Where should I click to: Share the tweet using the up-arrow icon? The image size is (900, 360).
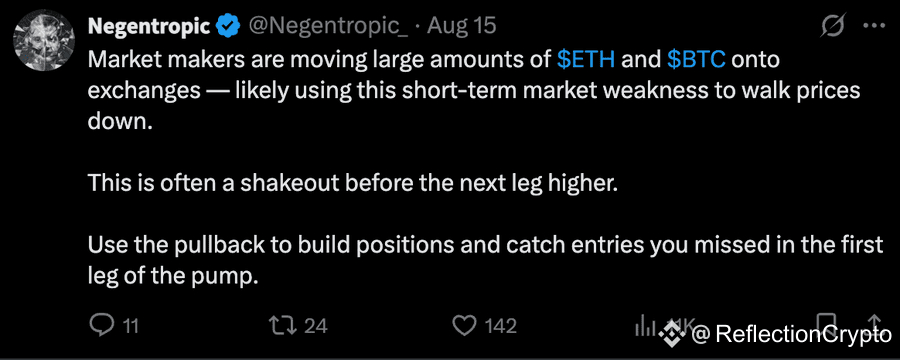click(874, 323)
